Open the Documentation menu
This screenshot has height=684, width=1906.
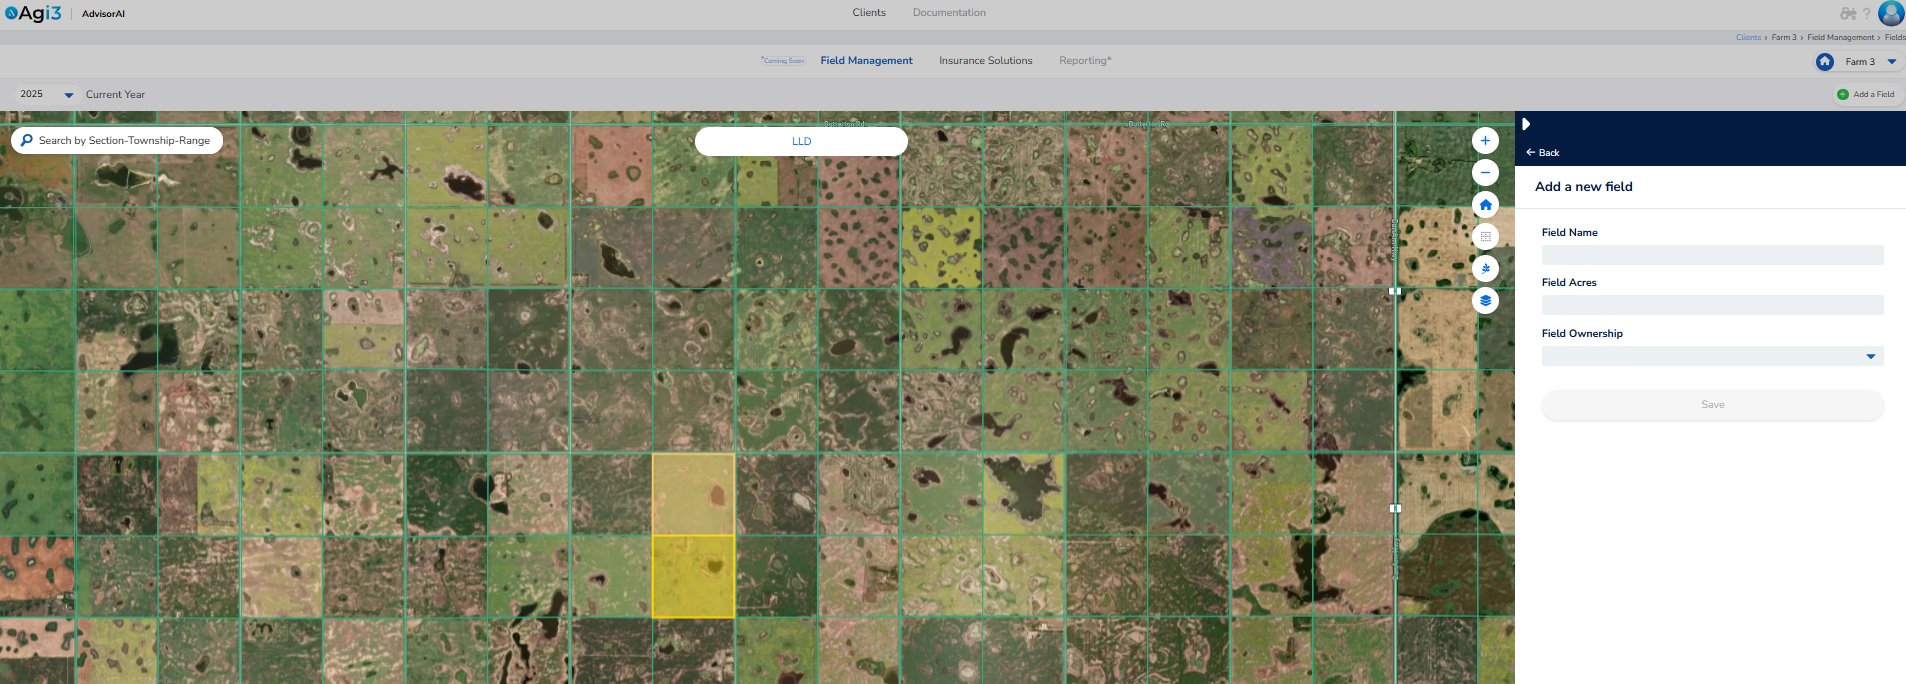coord(949,13)
